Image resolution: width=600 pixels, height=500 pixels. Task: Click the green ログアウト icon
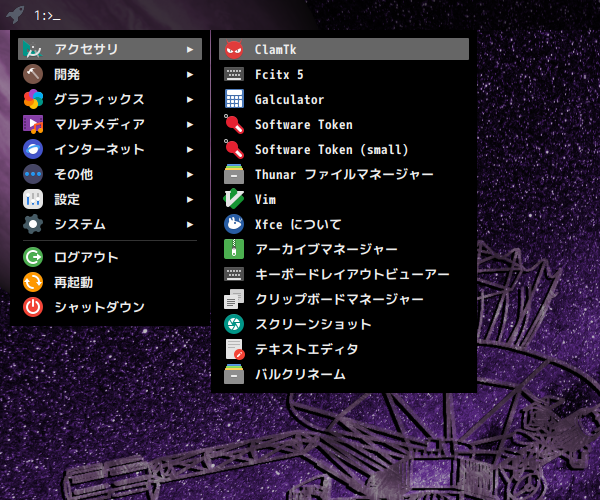33,257
